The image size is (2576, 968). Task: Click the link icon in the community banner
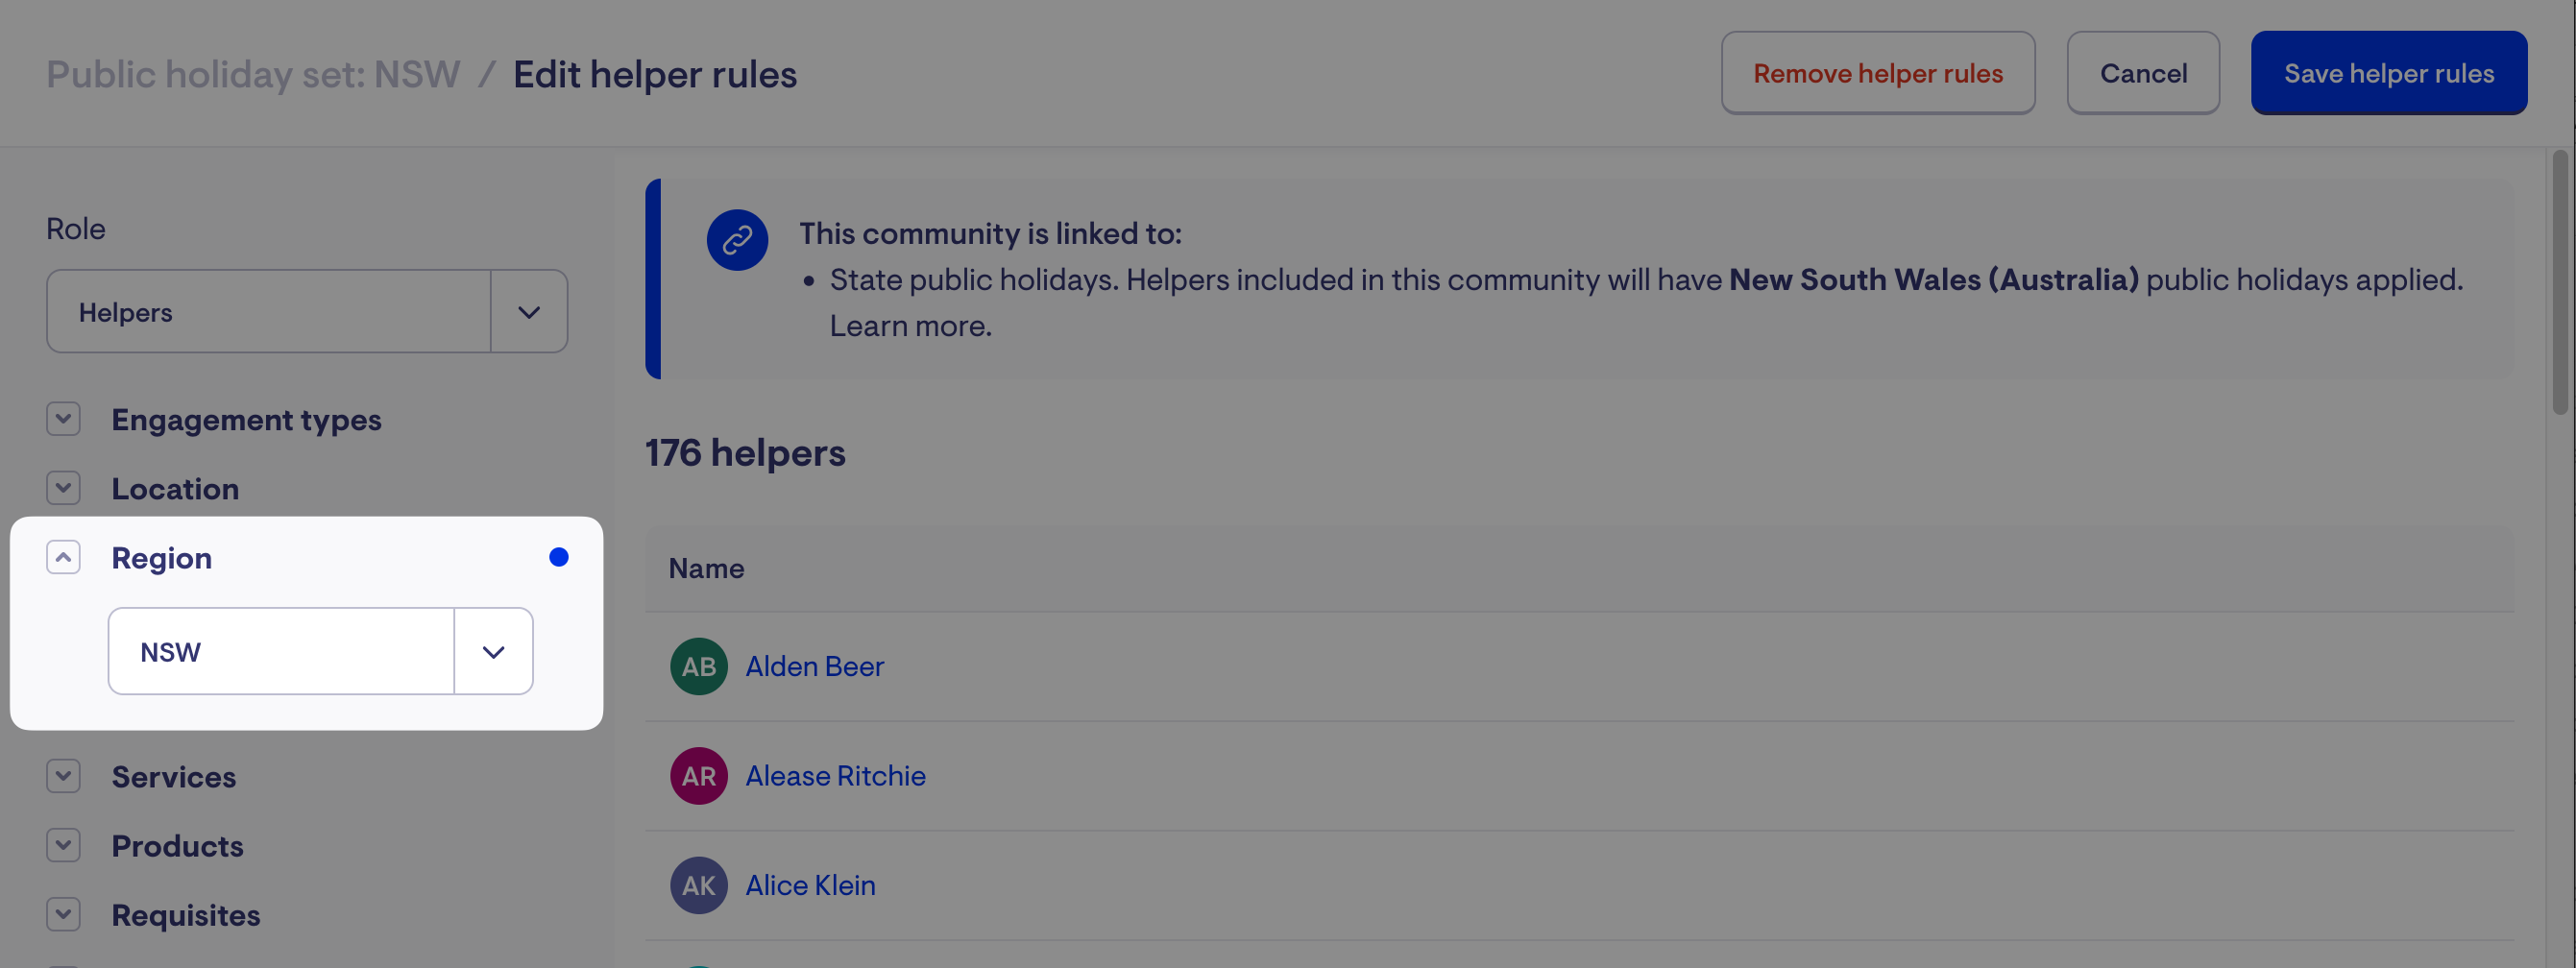tap(737, 240)
